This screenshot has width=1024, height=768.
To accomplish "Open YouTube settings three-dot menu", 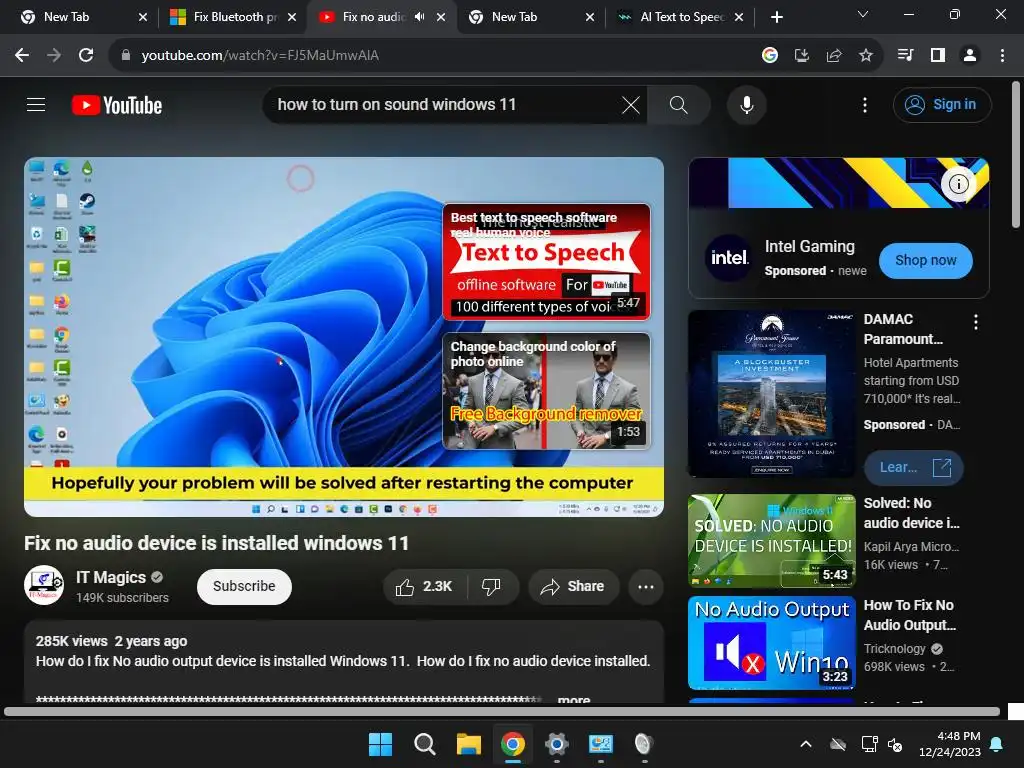I will pos(865,104).
